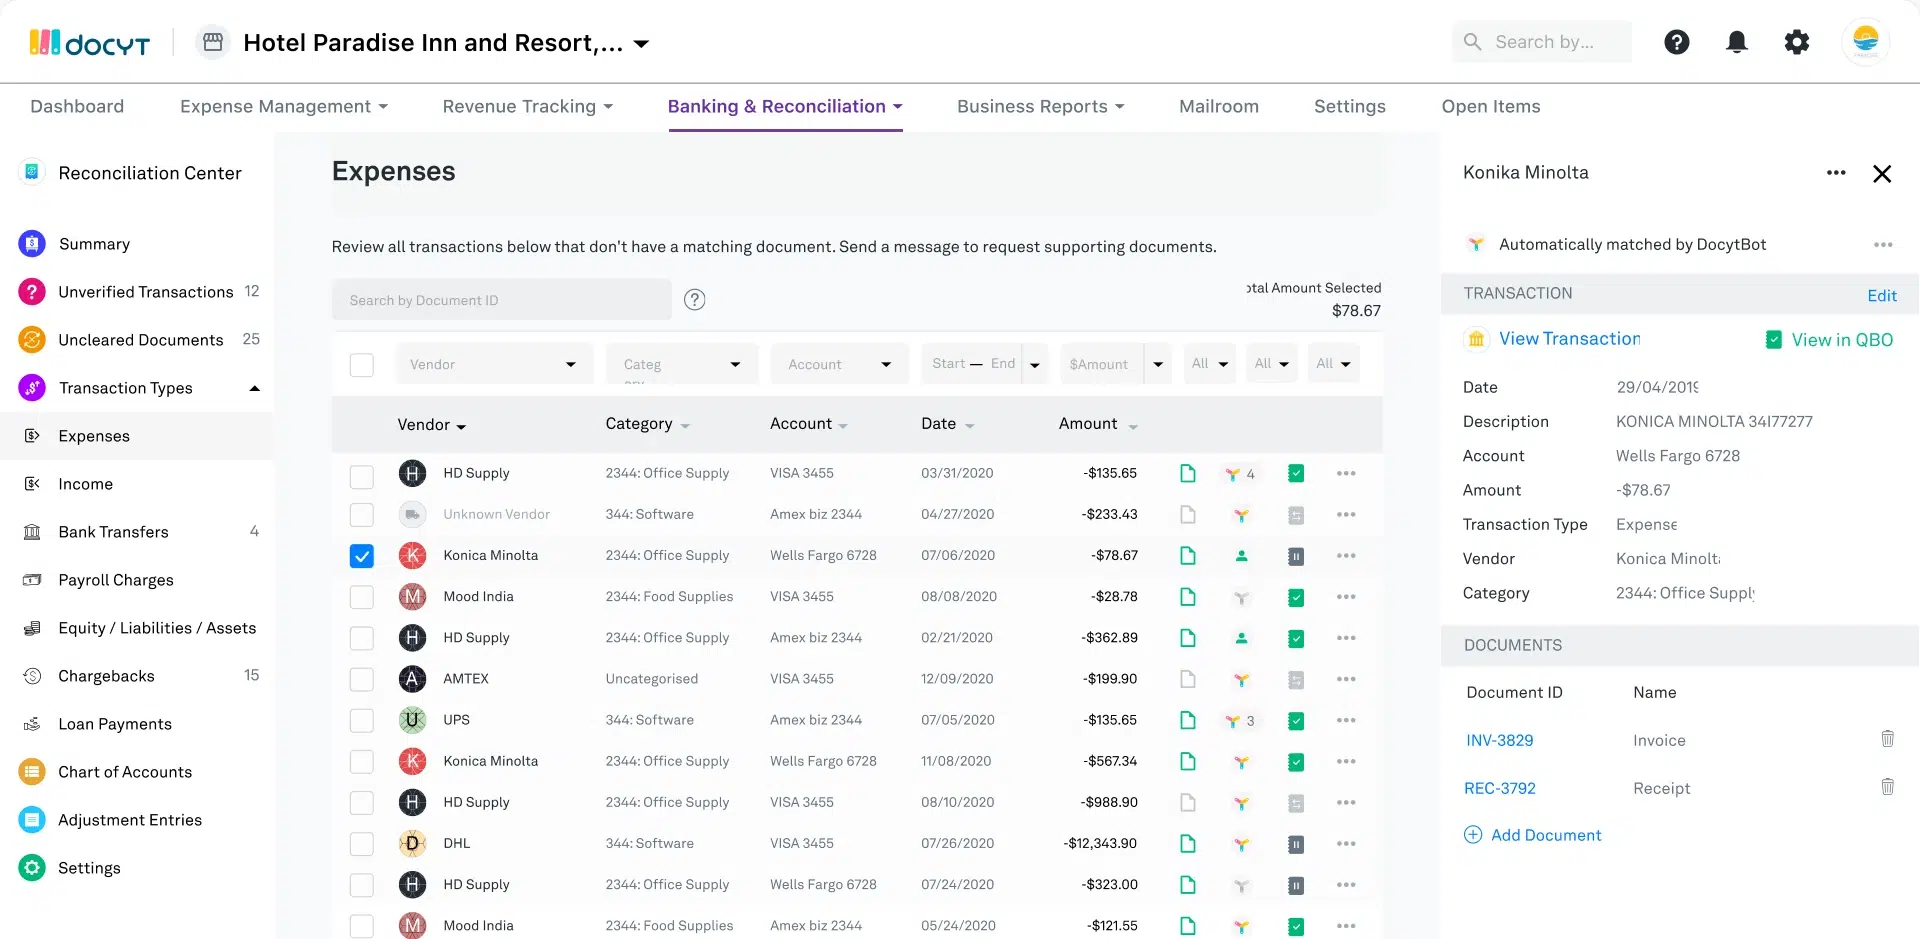Image resolution: width=1920 pixels, height=939 pixels.
Task: Click the empty document icon in HD Supply -$988.90 row
Action: 1188,802
